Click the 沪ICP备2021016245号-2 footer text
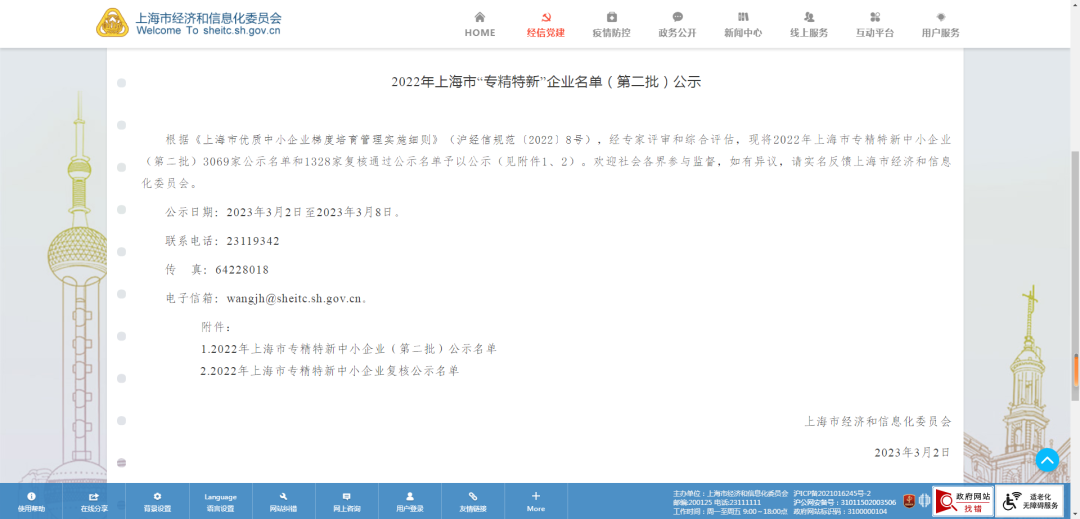The height and width of the screenshot is (519, 1080). [x=832, y=494]
